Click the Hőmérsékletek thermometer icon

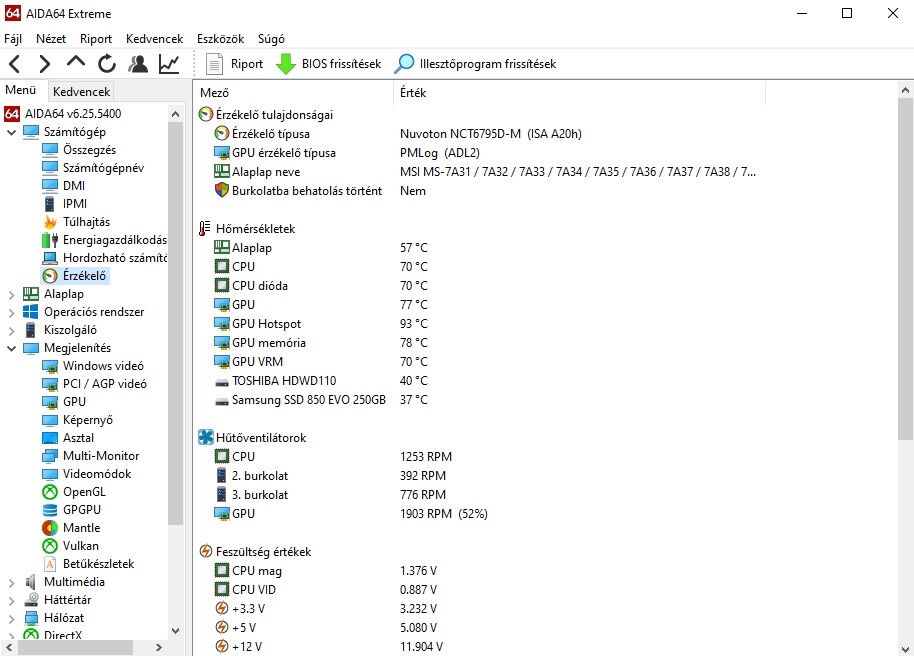click(x=205, y=229)
